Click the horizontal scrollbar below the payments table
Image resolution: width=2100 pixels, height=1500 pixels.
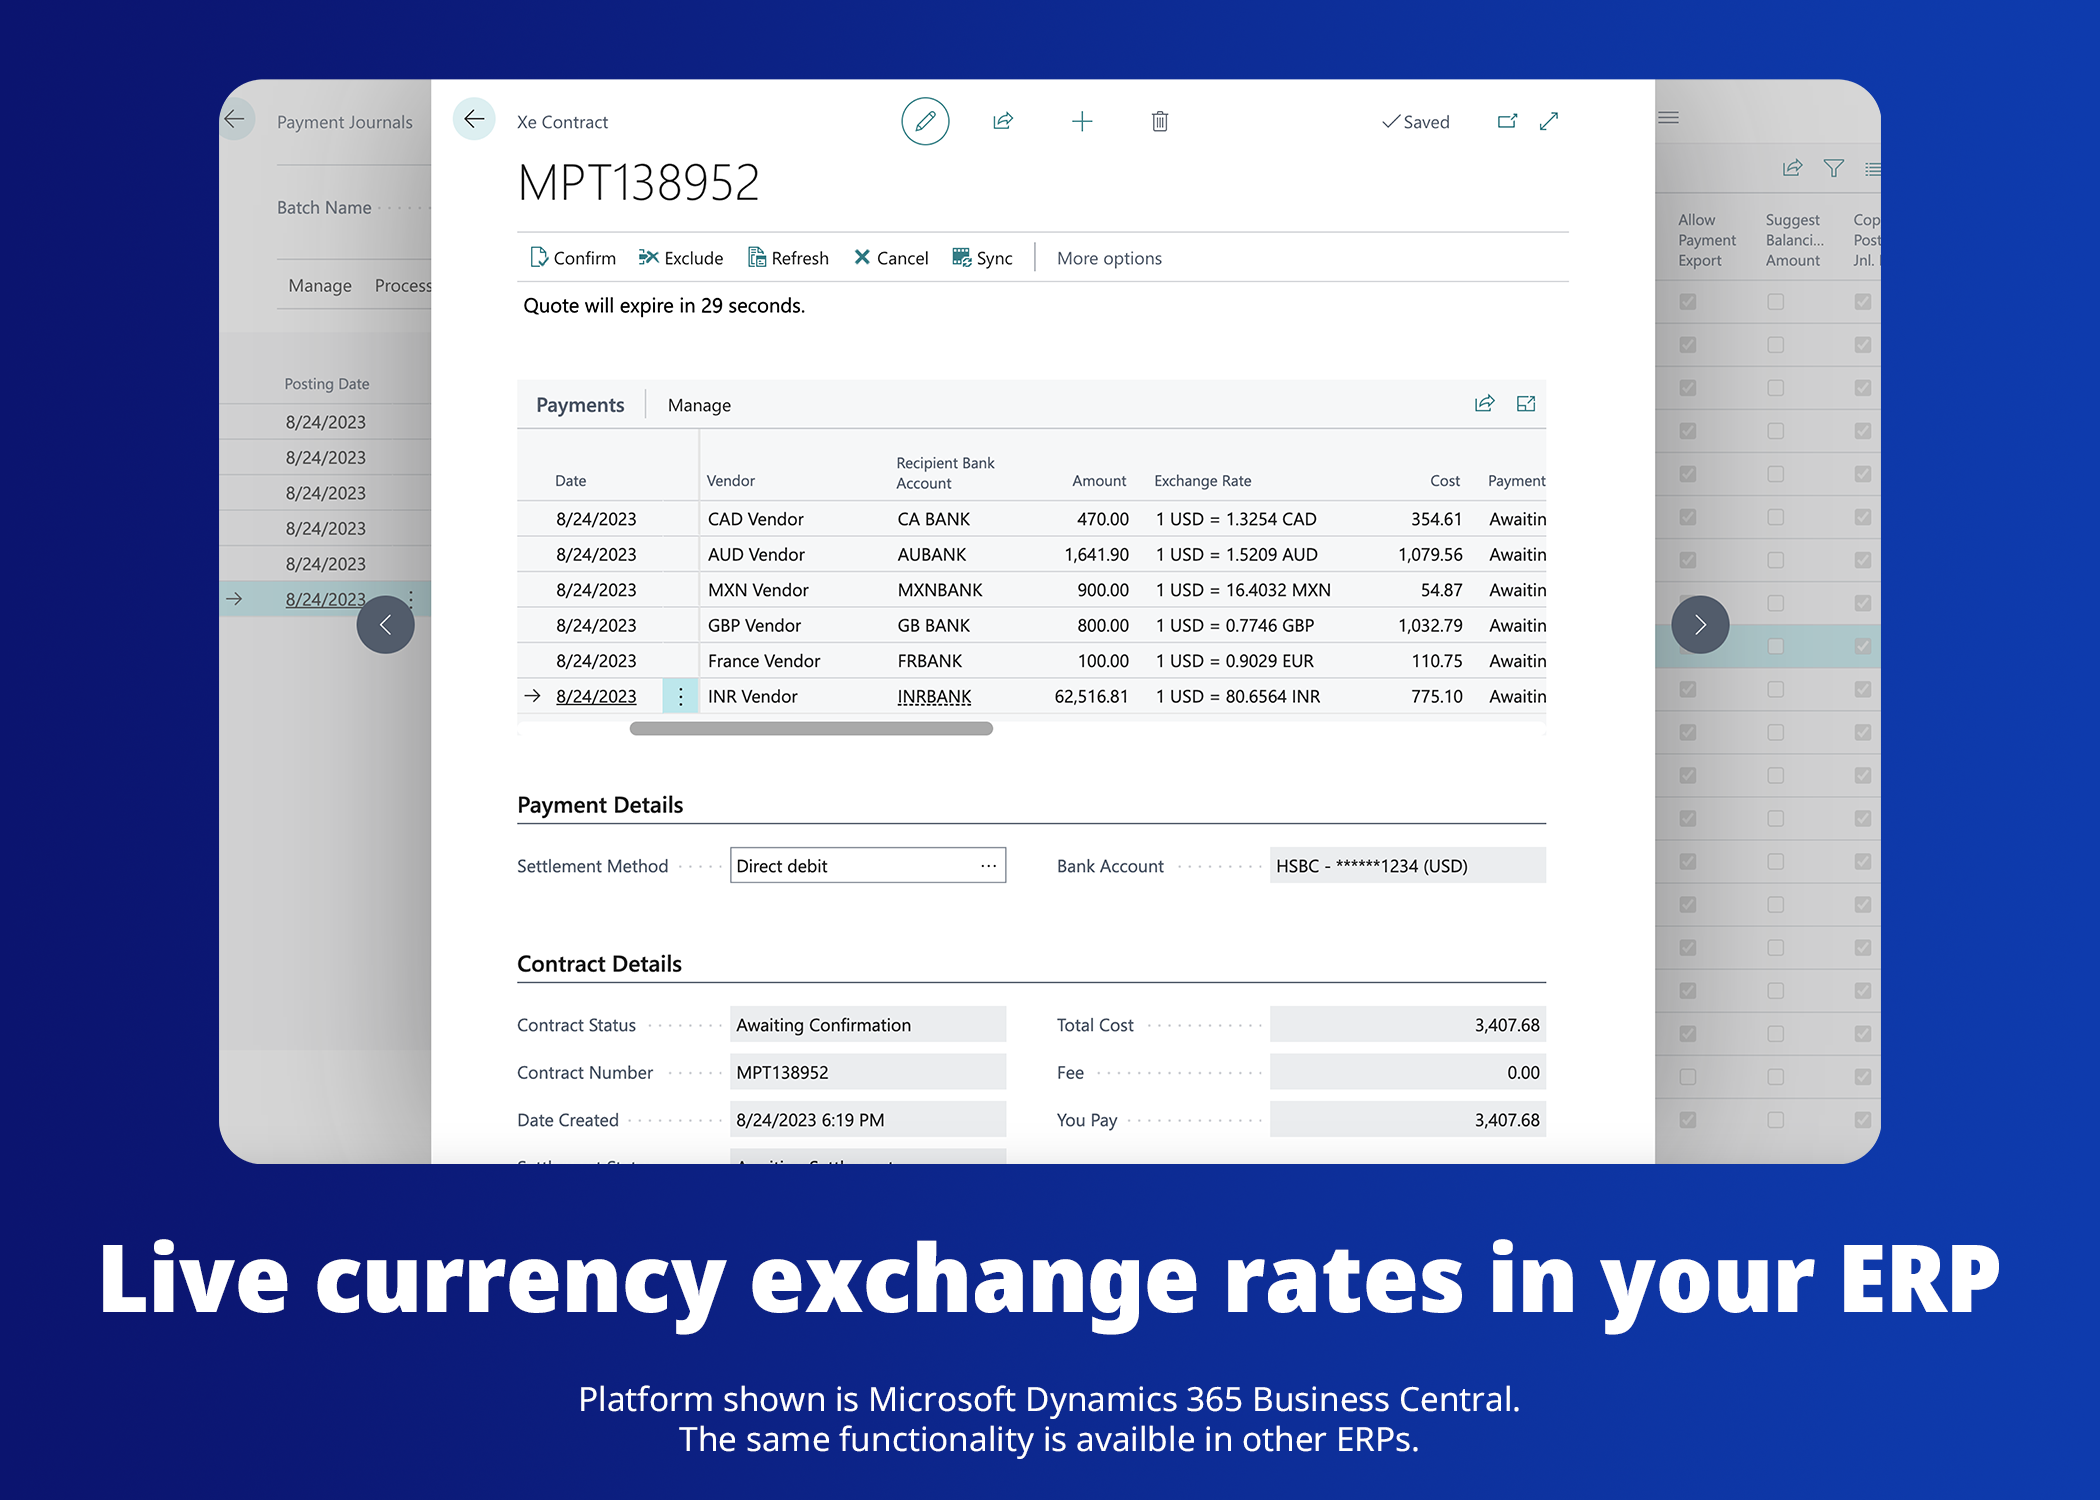[x=810, y=729]
